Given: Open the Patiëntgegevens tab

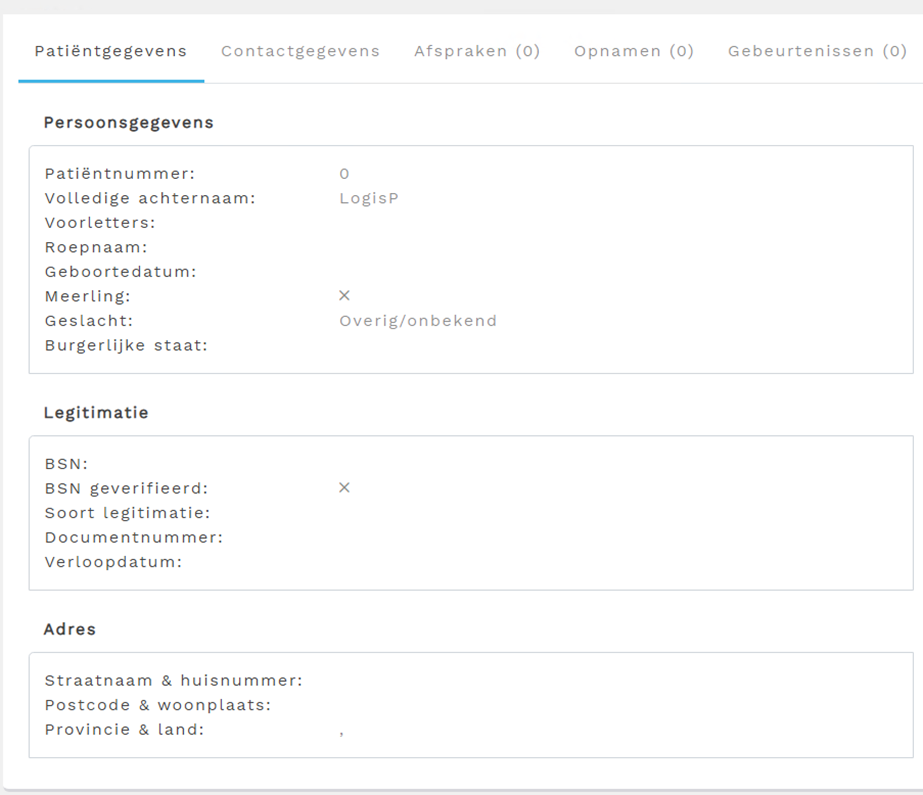Looking at the screenshot, I should point(110,51).
